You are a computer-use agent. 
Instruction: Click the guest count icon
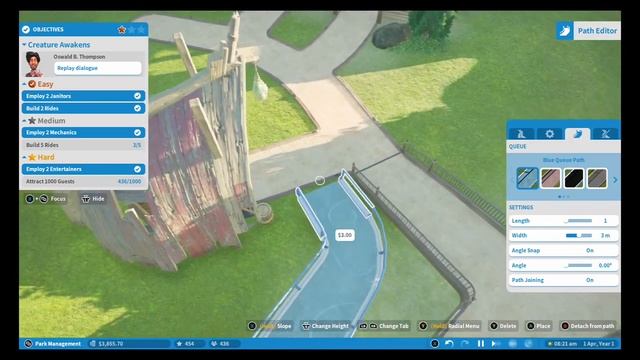[214, 344]
